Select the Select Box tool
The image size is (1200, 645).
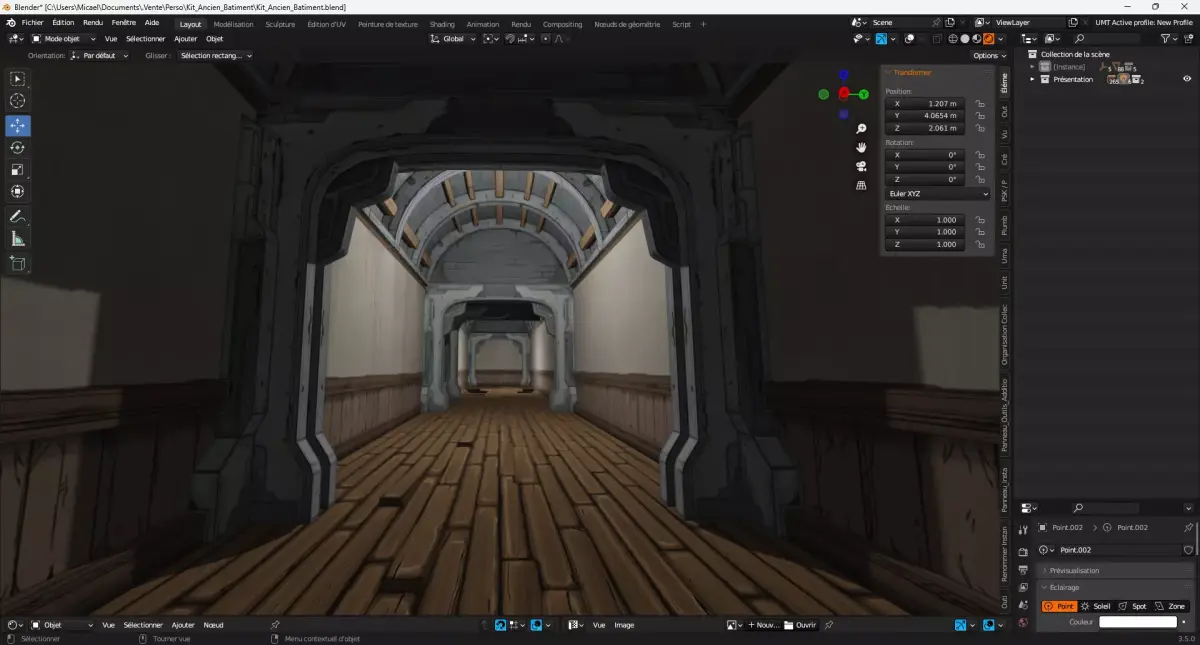(18, 79)
